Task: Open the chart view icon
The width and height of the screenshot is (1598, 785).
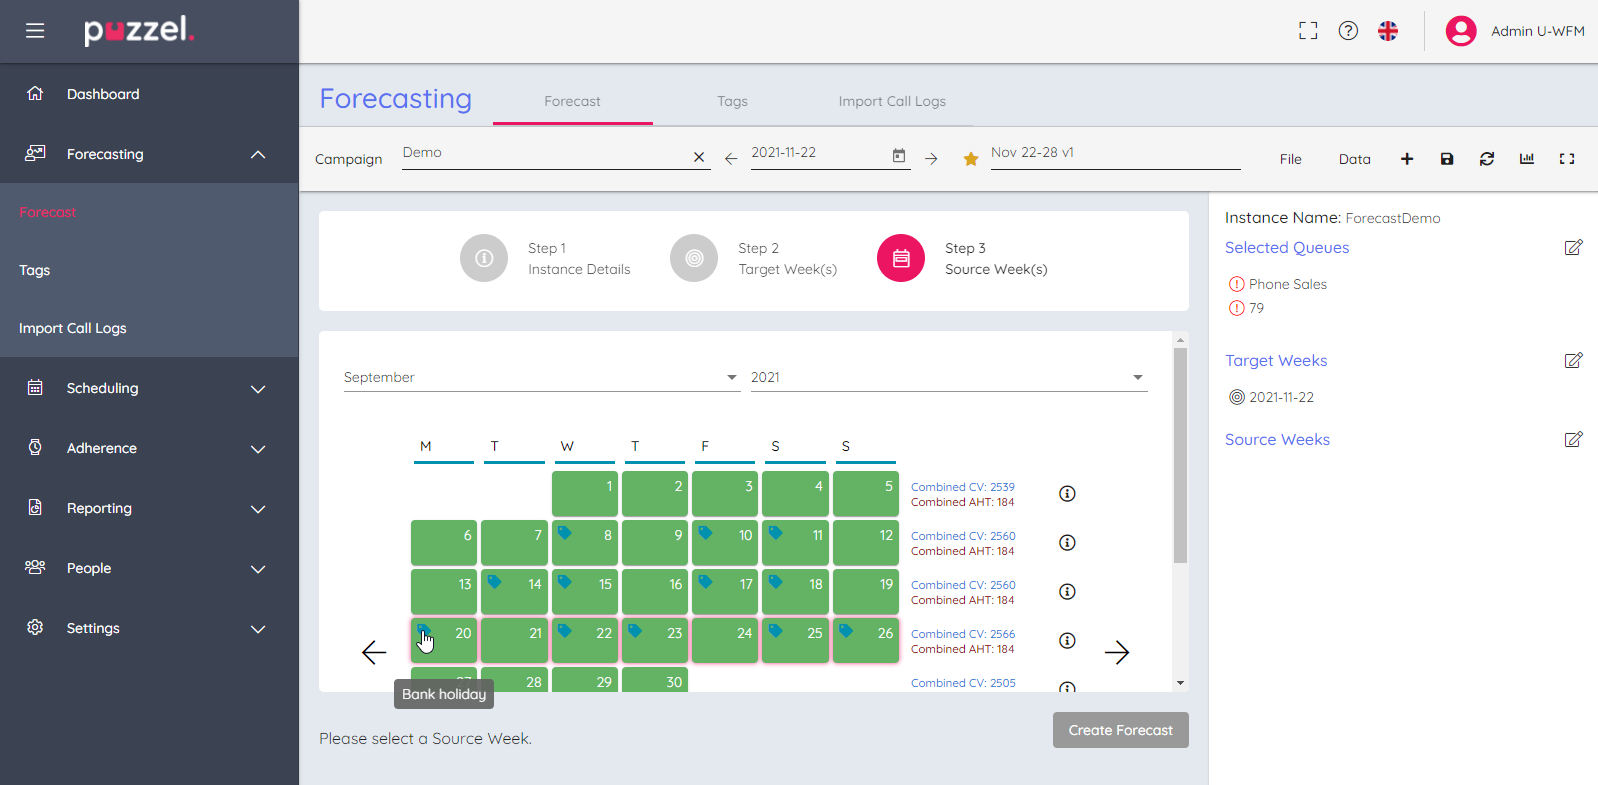Action: (x=1526, y=159)
